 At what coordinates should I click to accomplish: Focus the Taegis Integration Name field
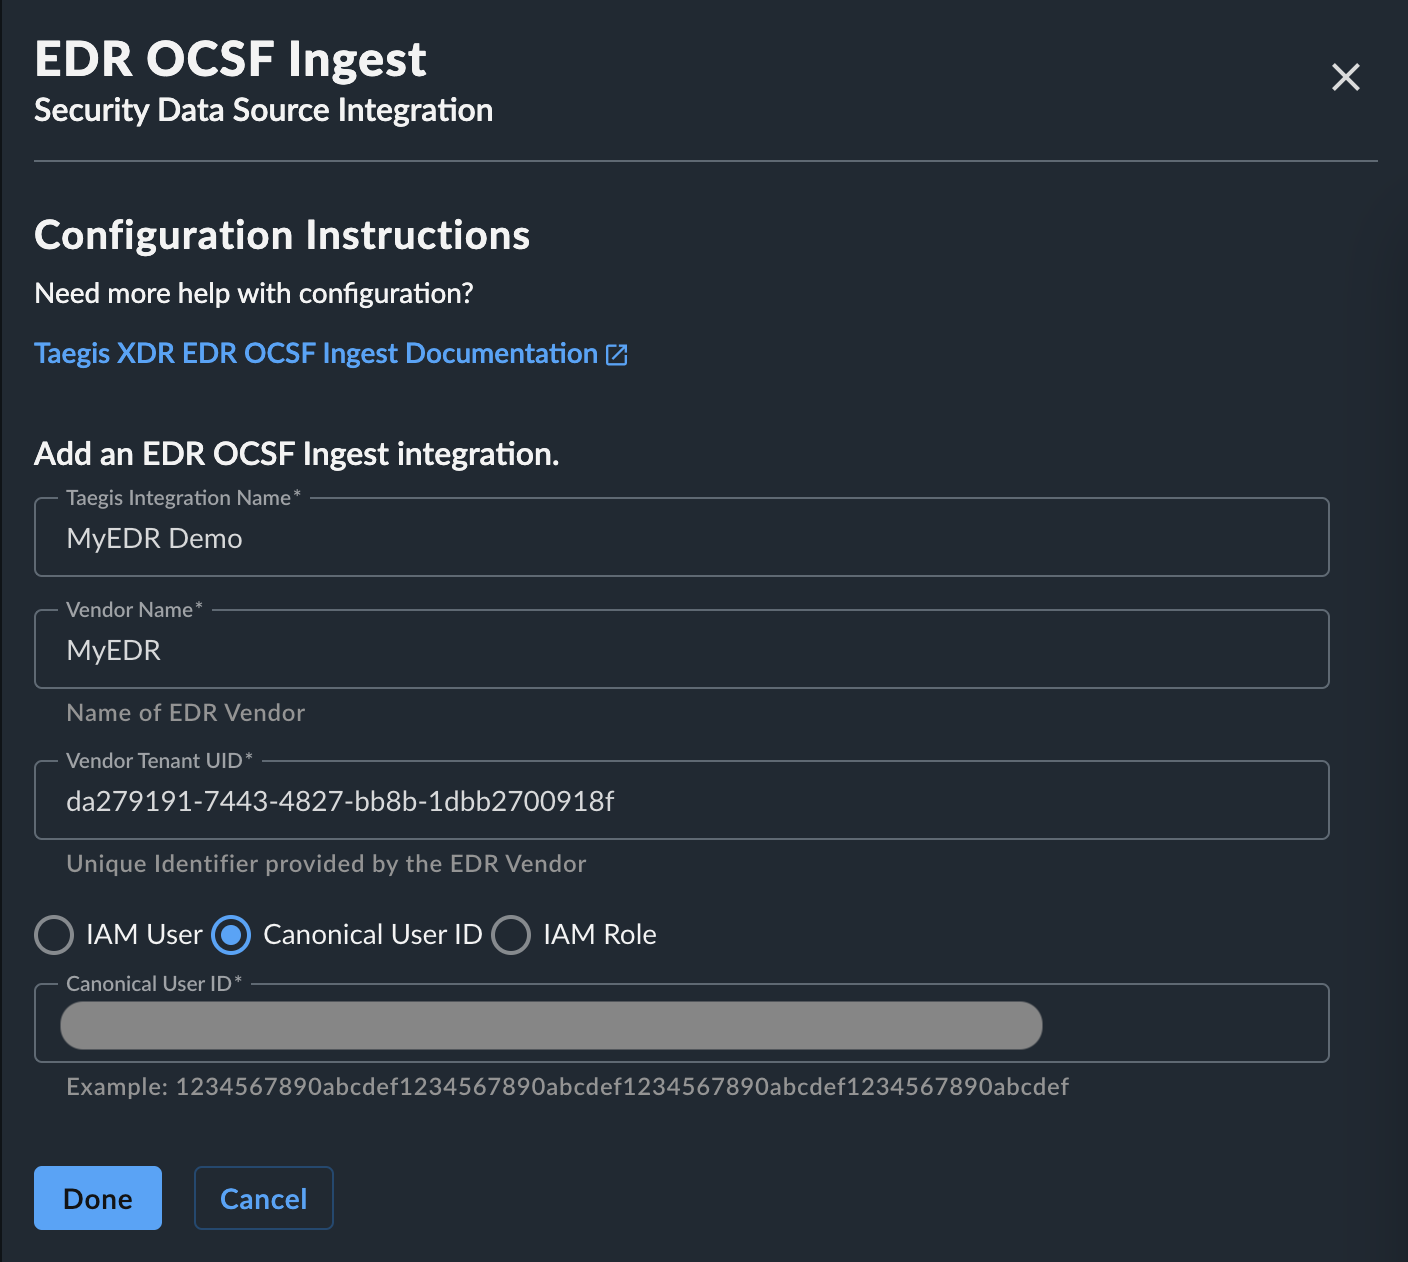pyautogui.click(x=681, y=537)
